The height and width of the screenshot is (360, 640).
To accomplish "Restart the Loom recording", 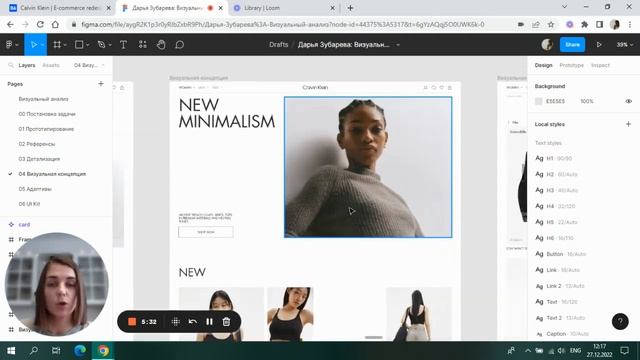I will (x=193, y=322).
